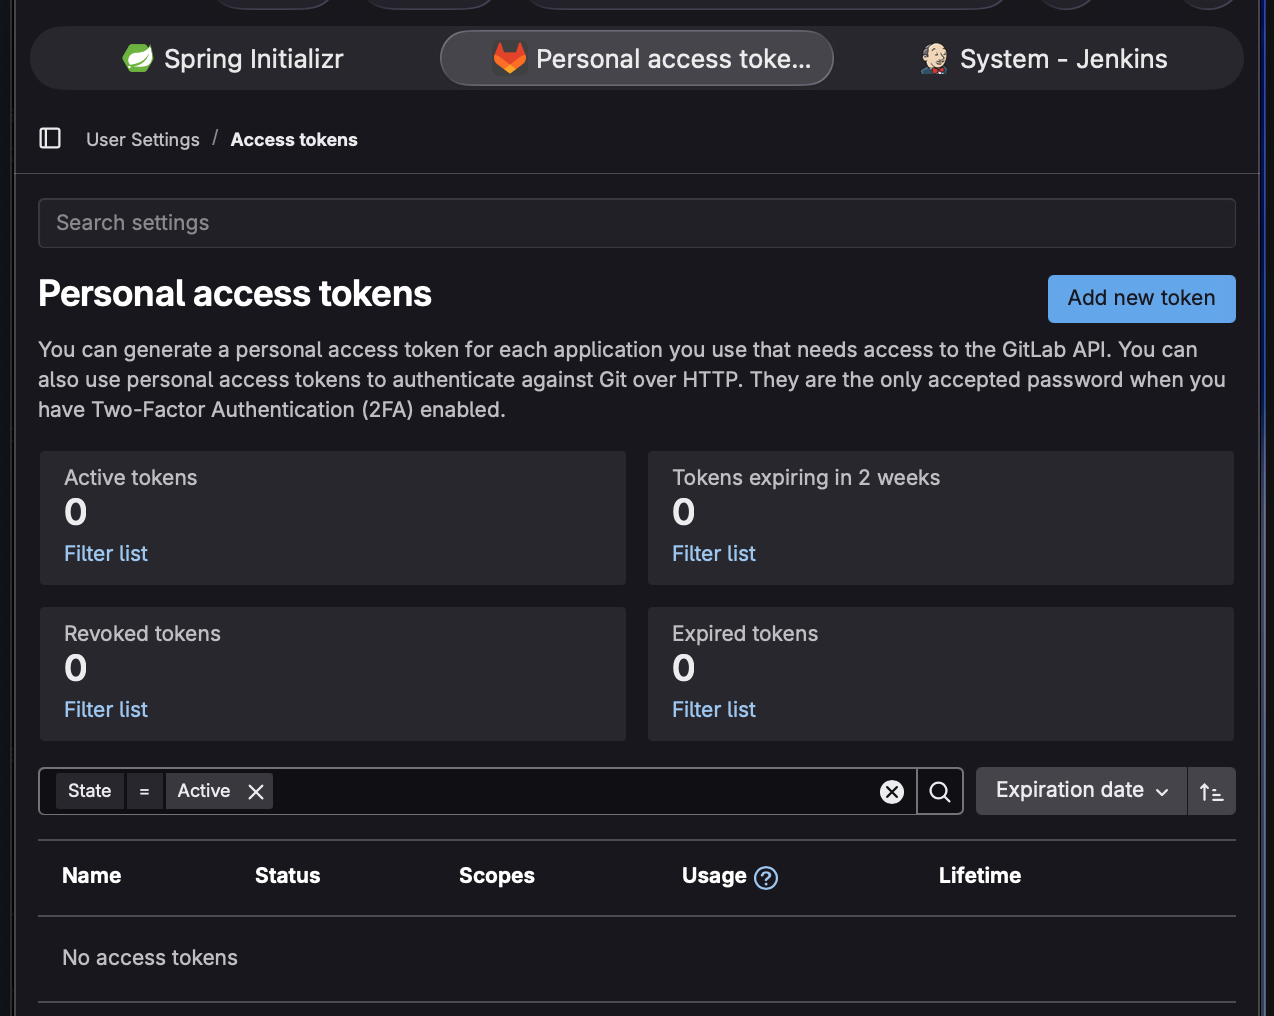This screenshot has height=1016, width=1274.
Task: Click the GitLab fox tab icon
Action: pyautogui.click(x=510, y=59)
